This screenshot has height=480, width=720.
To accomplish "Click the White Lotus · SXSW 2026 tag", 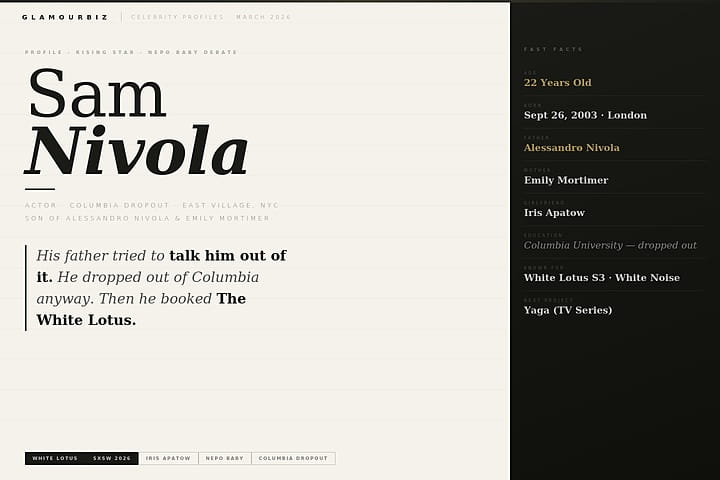I will pyautogui.click(x=81, y=458).
